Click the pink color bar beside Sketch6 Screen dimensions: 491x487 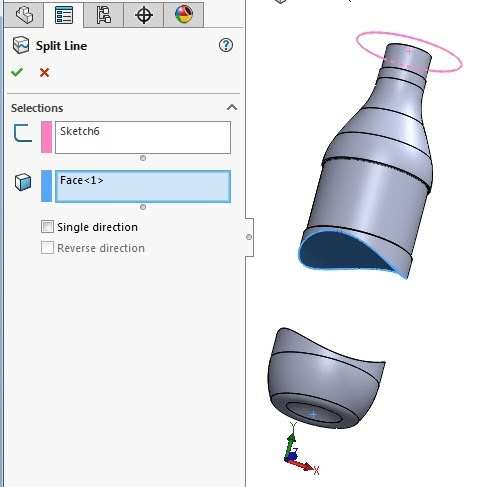[47, 137]
